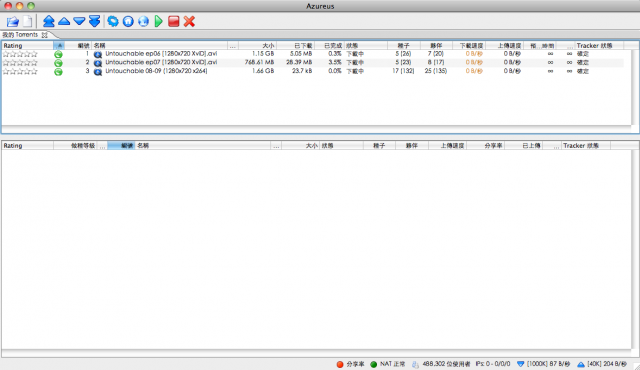Viewport: 640px width, 370px height.
Task: Sort downloads by 下載速度 column header
Action: 469,45
